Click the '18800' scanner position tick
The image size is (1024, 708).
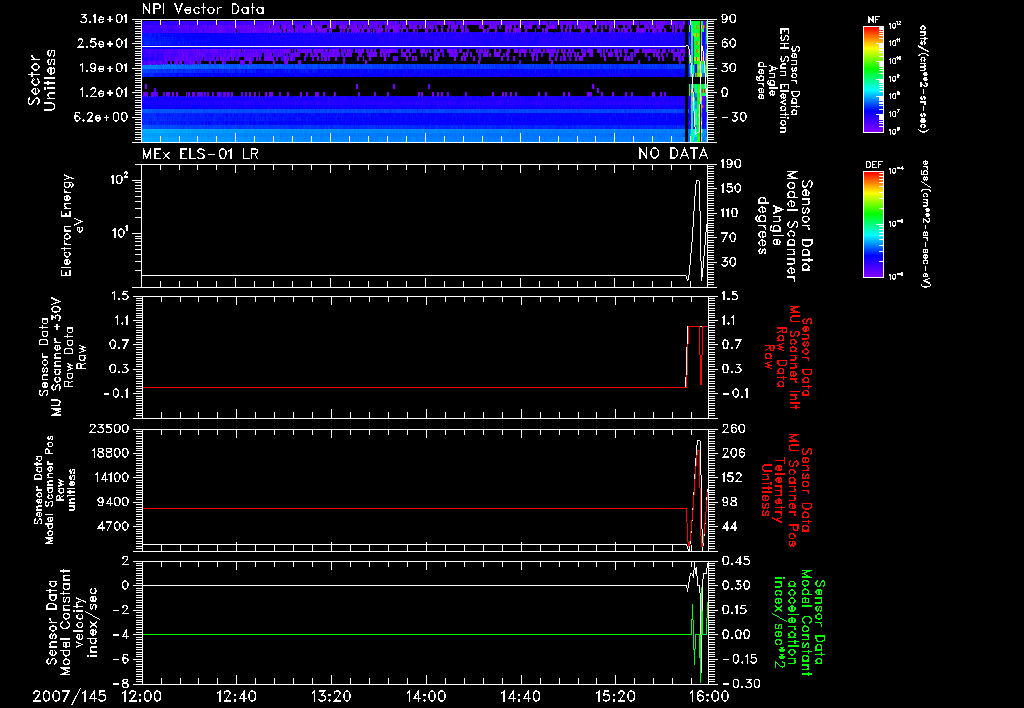pos(109,453)
